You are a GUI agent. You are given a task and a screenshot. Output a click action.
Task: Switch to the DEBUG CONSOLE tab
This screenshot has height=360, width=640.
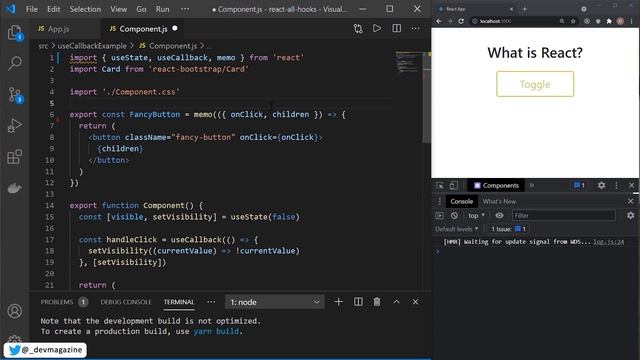[126, 302]
